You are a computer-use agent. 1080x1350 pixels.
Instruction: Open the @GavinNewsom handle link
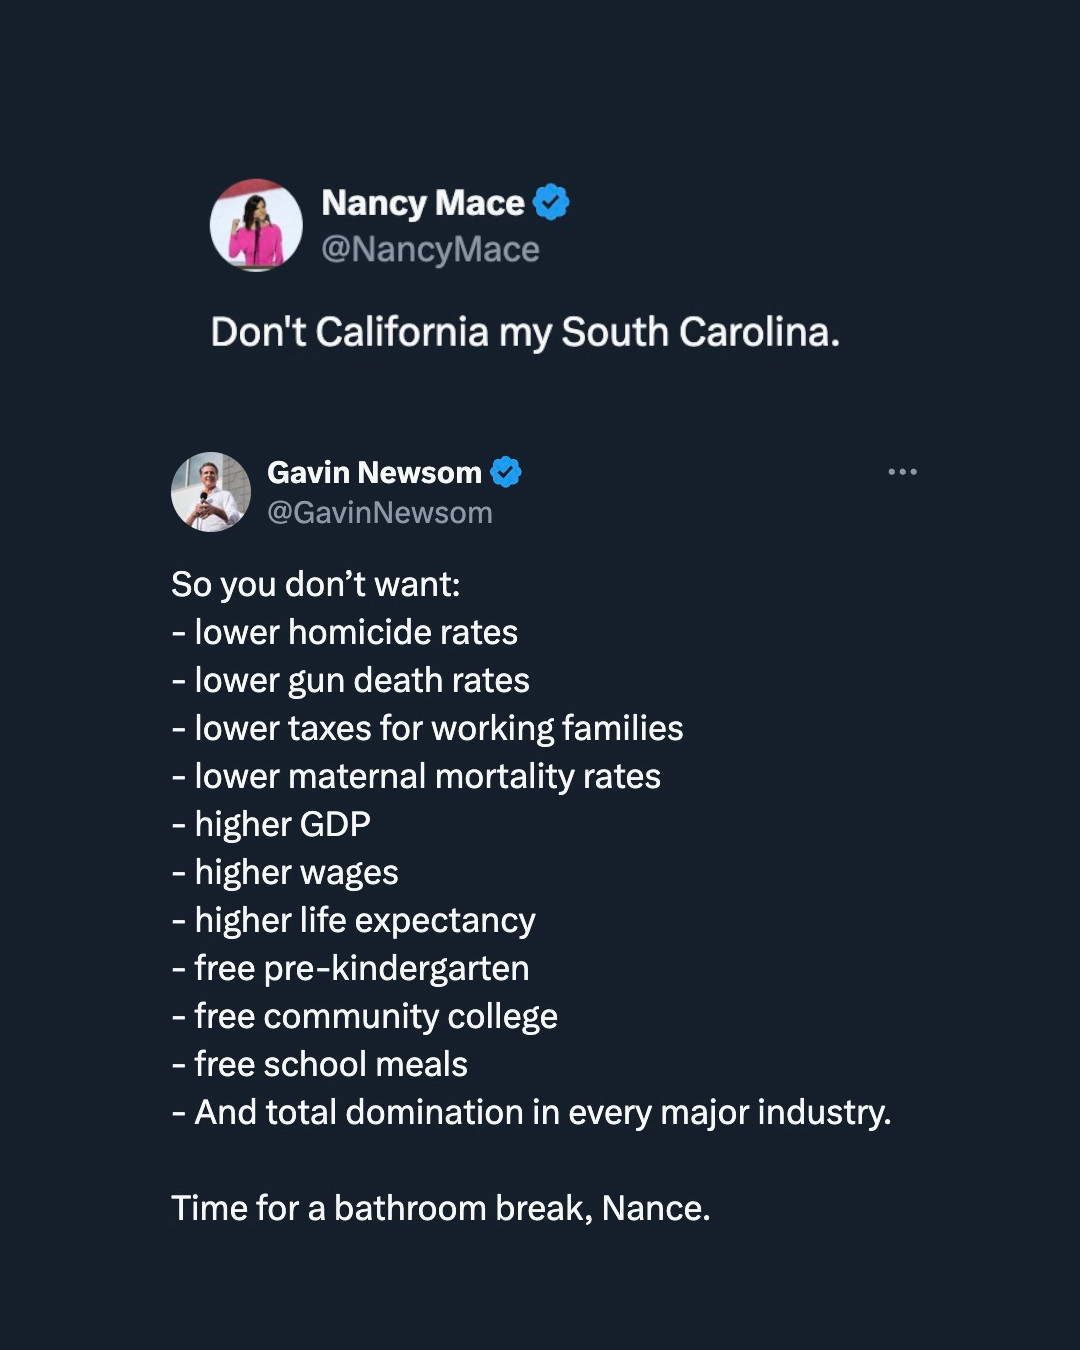click(x=380, y=513)
